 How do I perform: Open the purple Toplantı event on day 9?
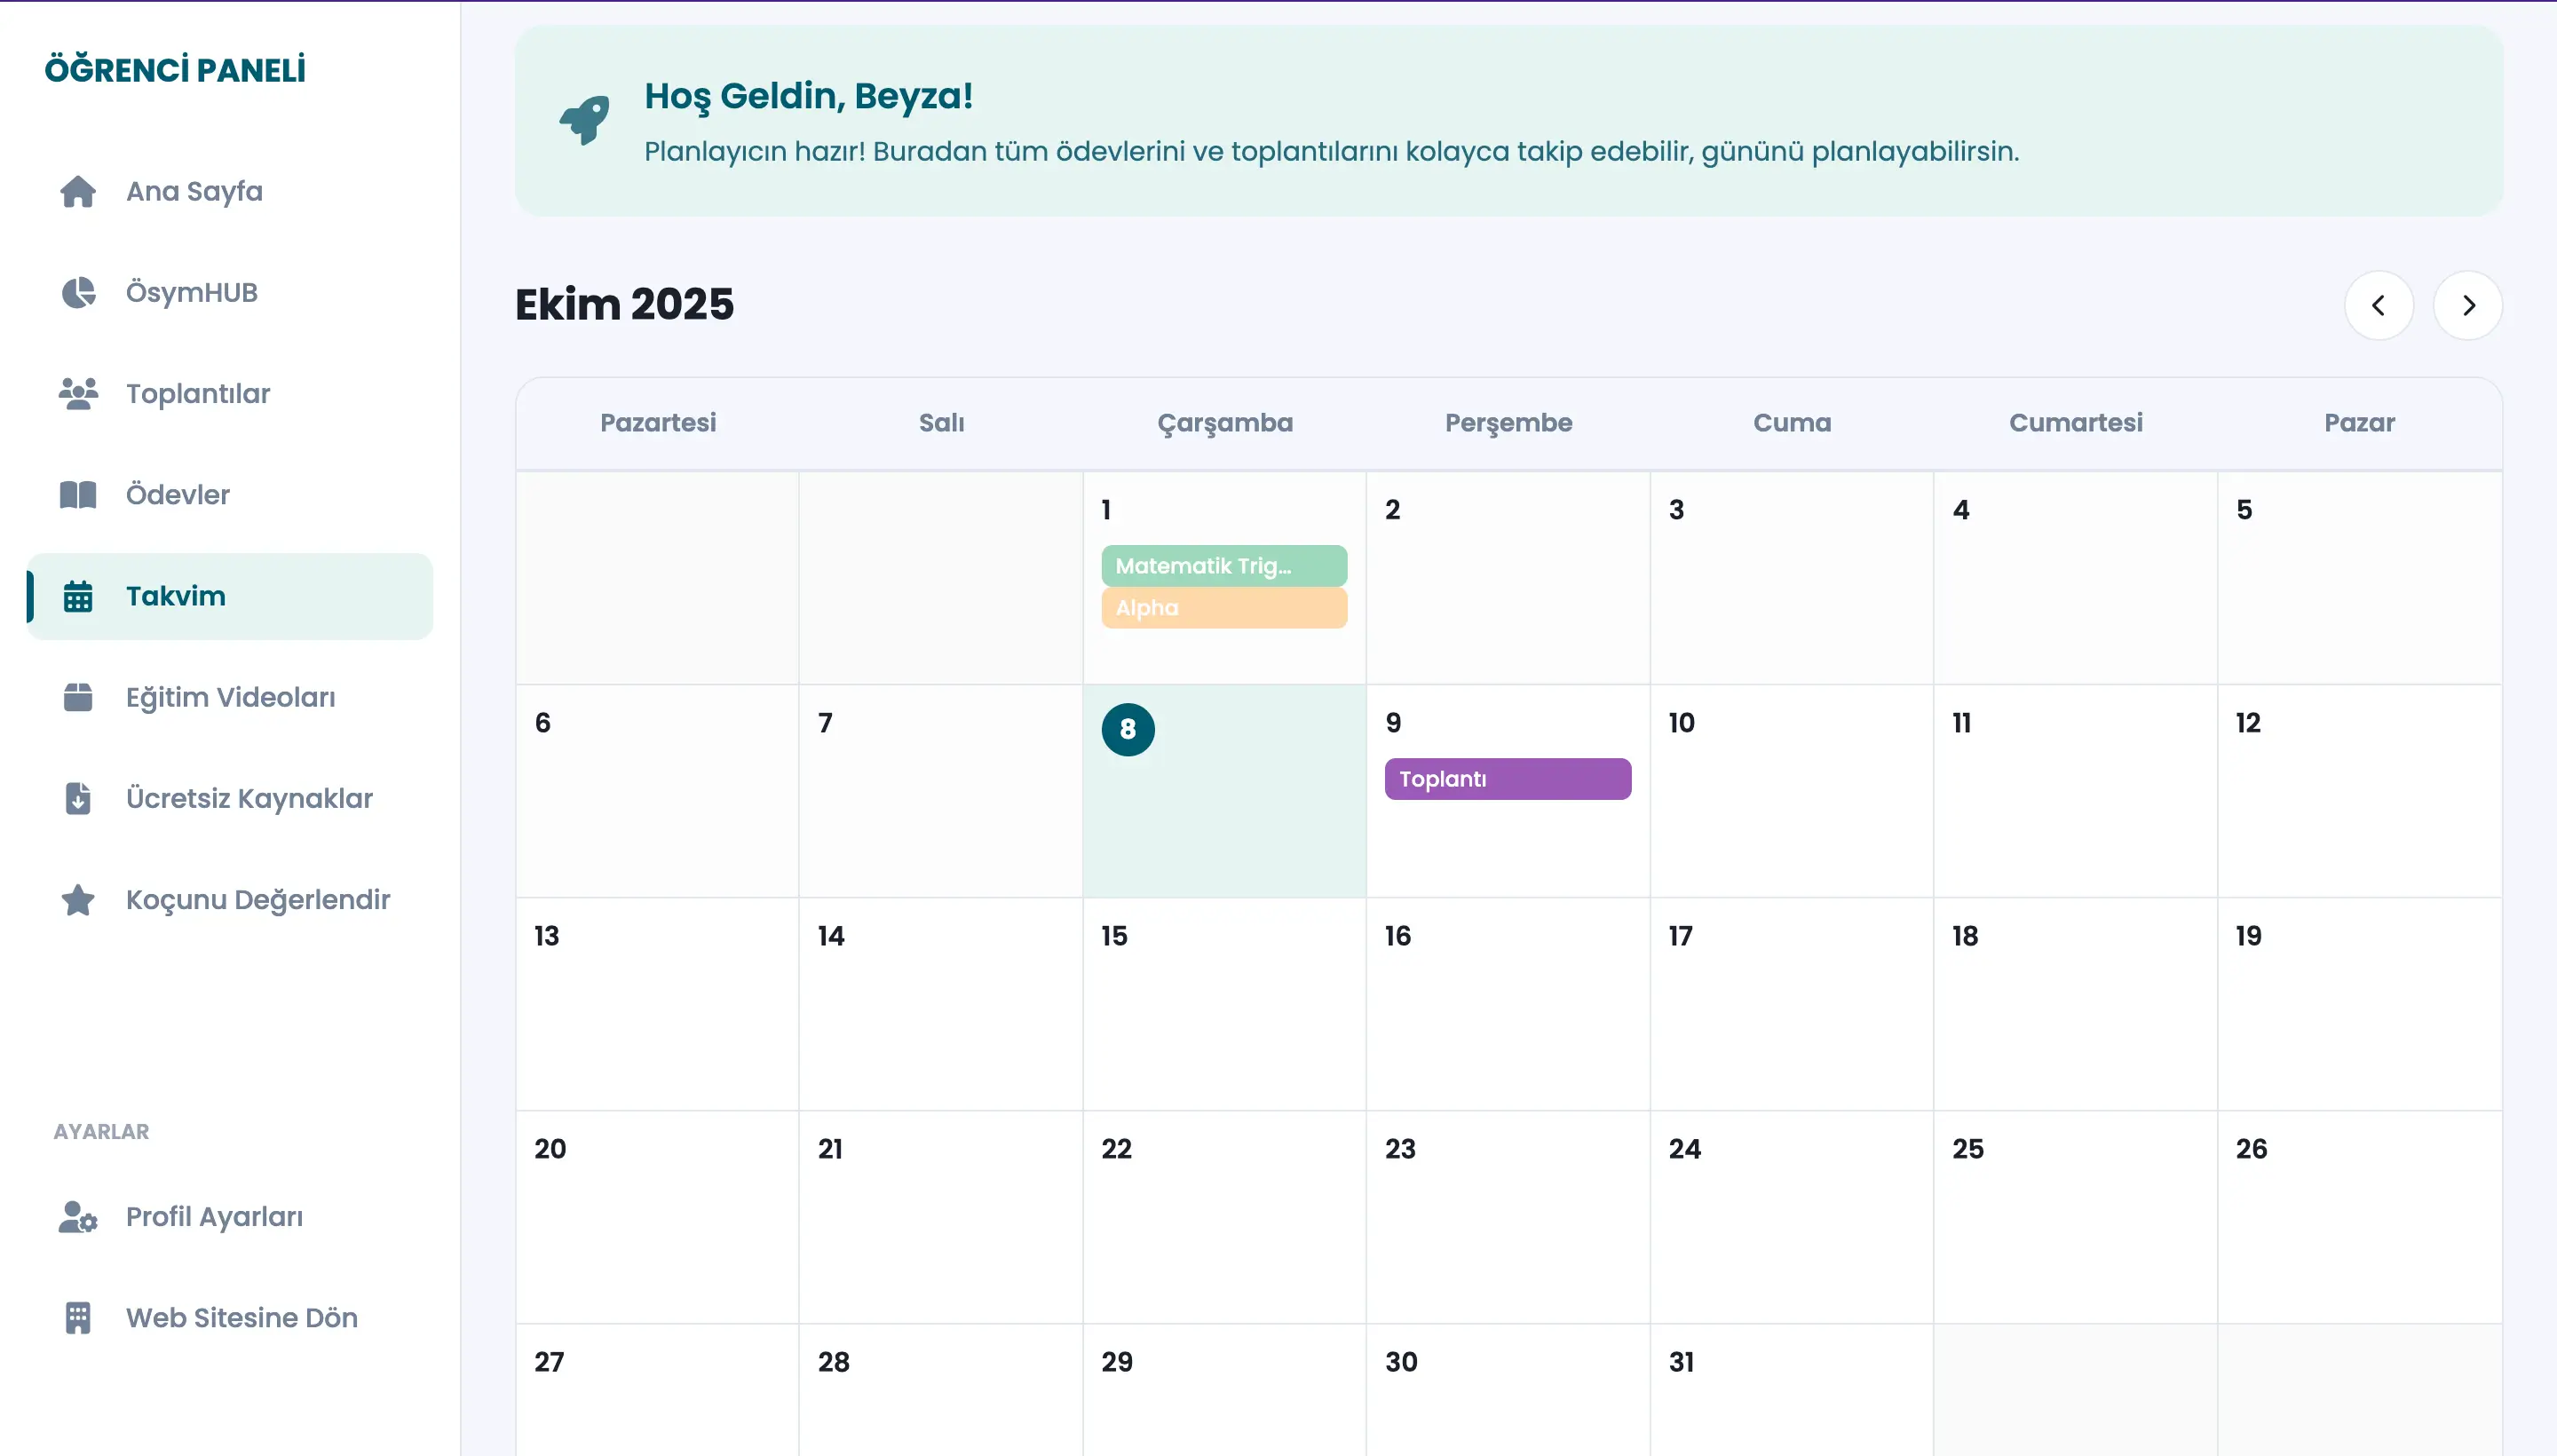1507,779
